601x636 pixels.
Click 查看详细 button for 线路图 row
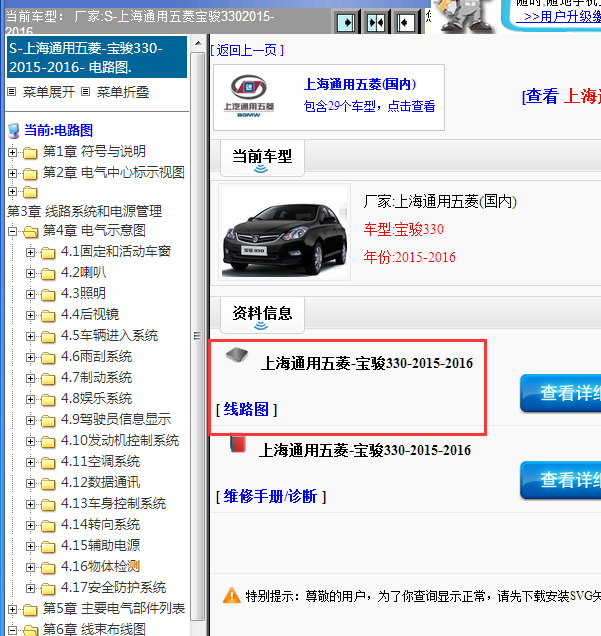coord(561,393)
